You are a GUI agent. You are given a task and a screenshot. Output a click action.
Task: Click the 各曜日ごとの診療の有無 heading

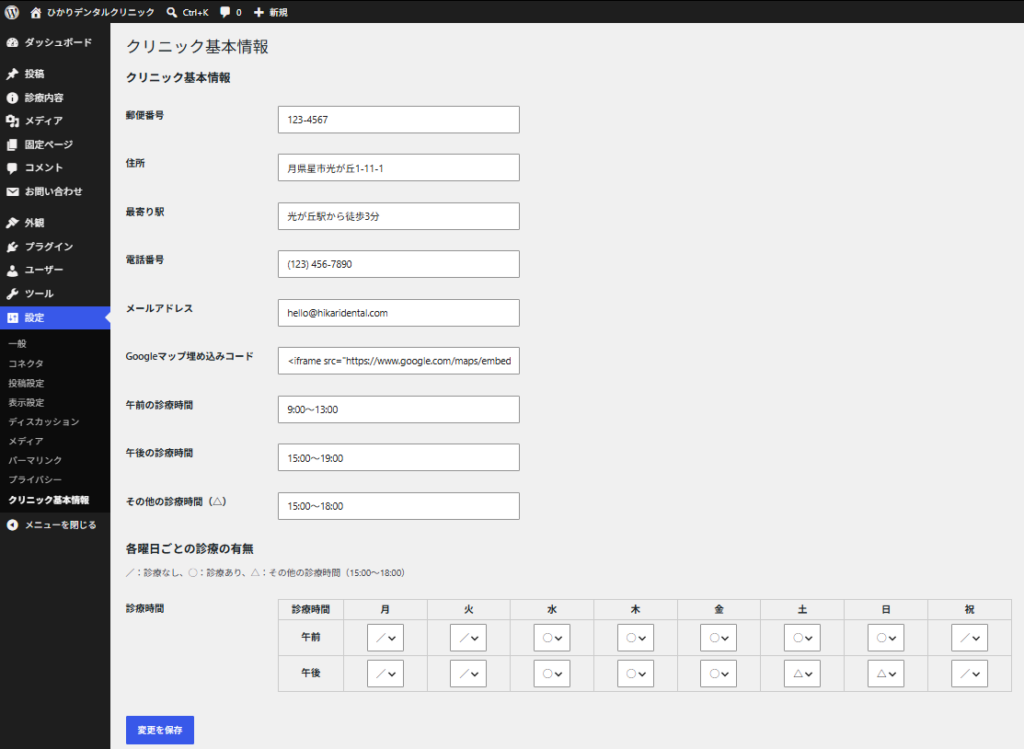click(189, 549)
